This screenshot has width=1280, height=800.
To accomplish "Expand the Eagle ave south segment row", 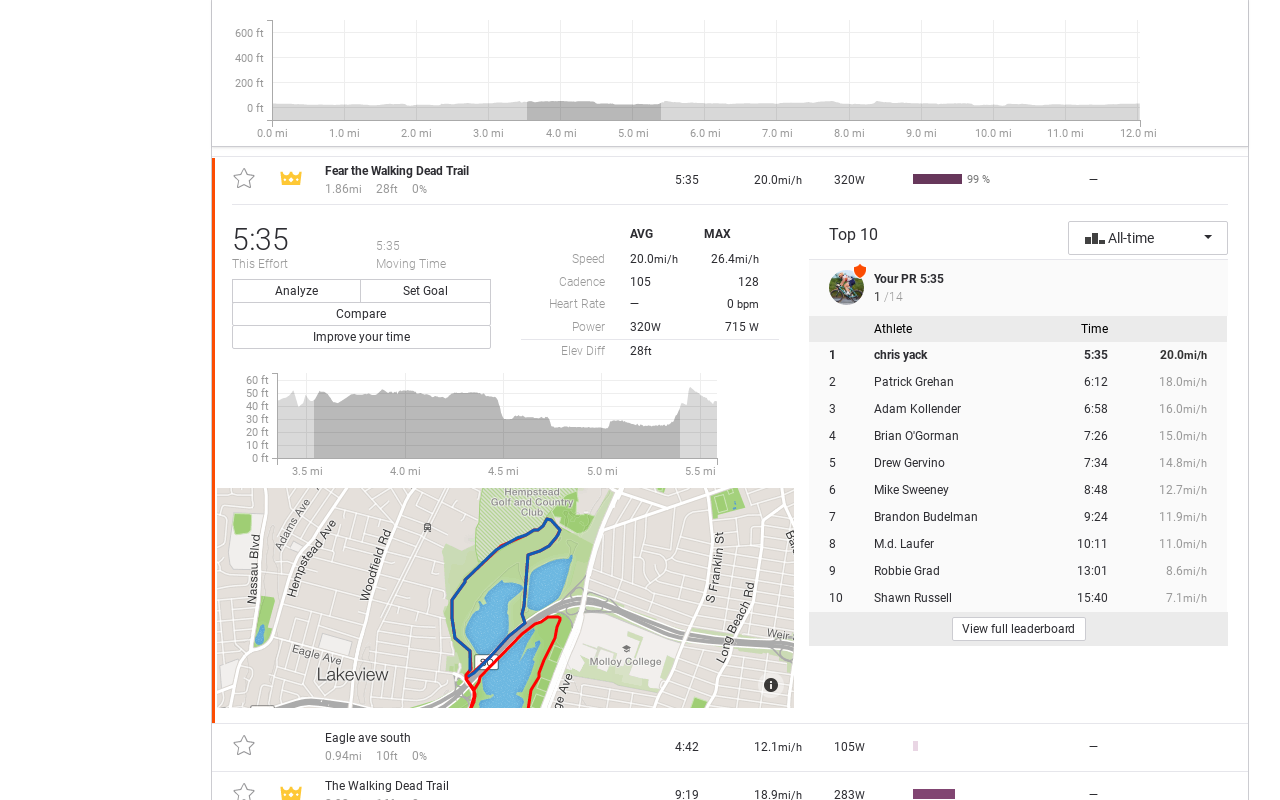I will pos(730,747).
